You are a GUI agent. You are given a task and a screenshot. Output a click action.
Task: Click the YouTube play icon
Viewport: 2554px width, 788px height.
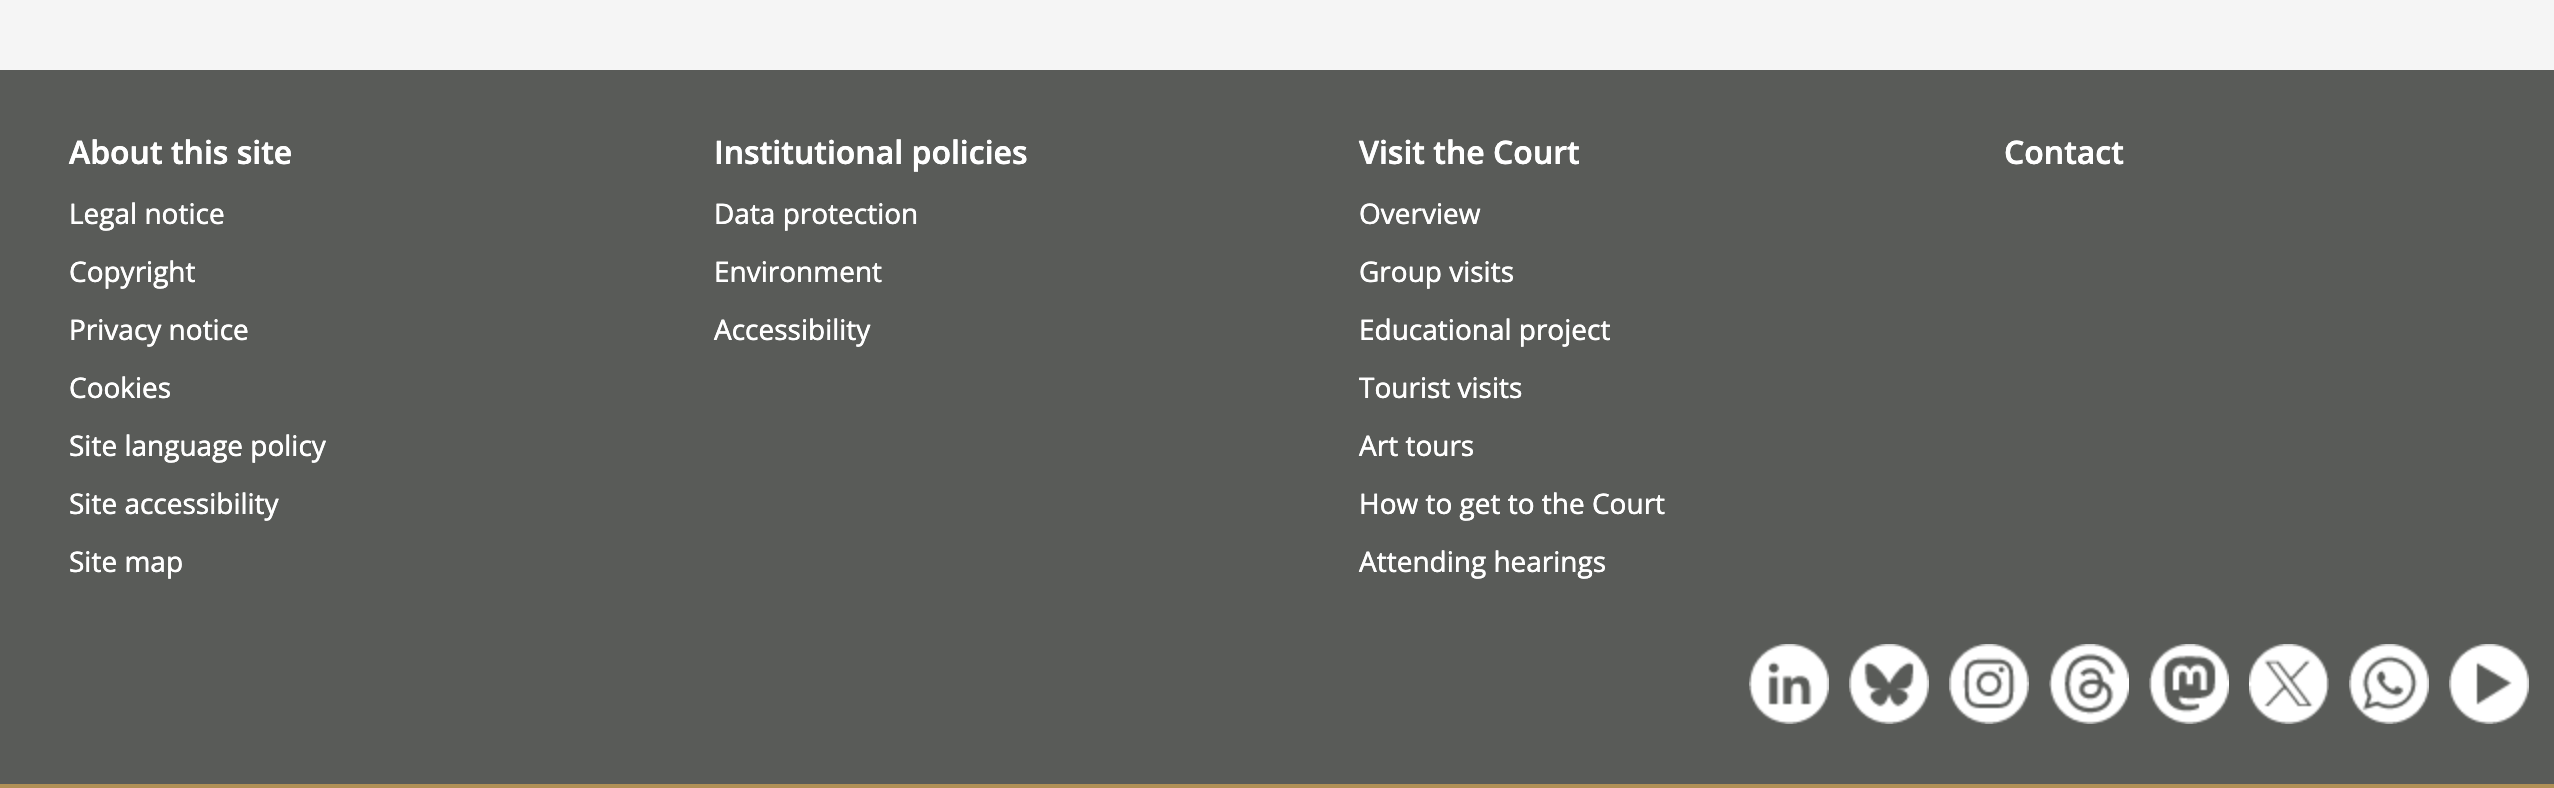pos(2489,684)
